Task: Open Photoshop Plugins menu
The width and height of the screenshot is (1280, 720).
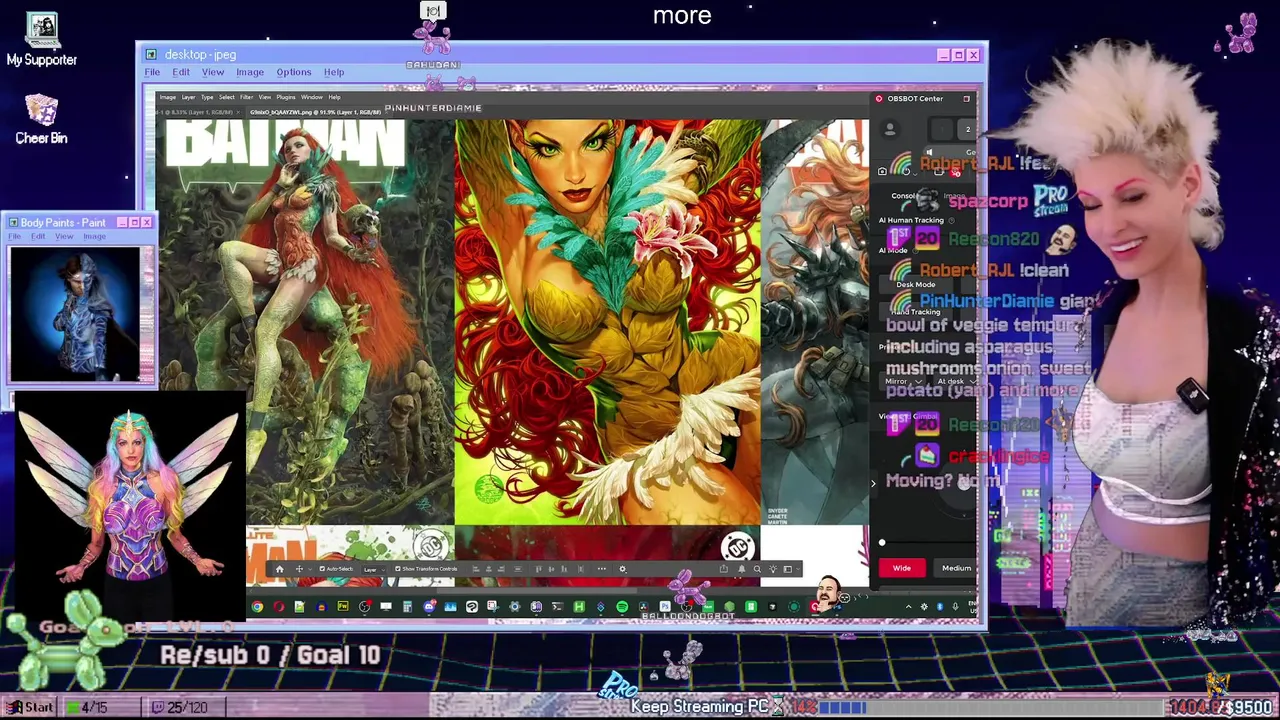Action: [x=286, y=97]
